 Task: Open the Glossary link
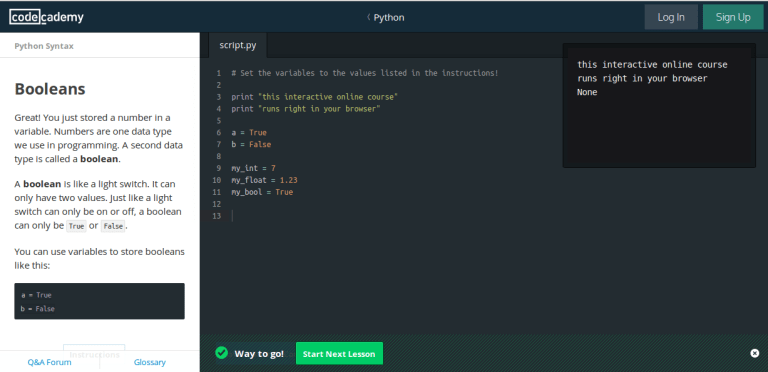(x=149, y=362)
